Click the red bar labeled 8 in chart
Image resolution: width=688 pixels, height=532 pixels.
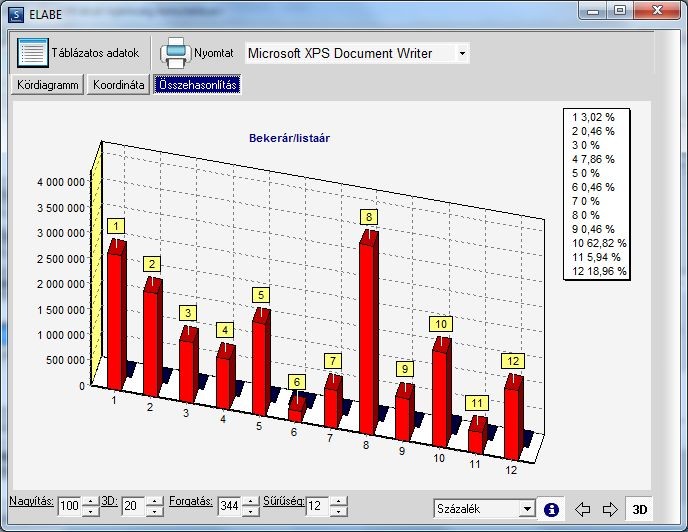coord(369,332)
